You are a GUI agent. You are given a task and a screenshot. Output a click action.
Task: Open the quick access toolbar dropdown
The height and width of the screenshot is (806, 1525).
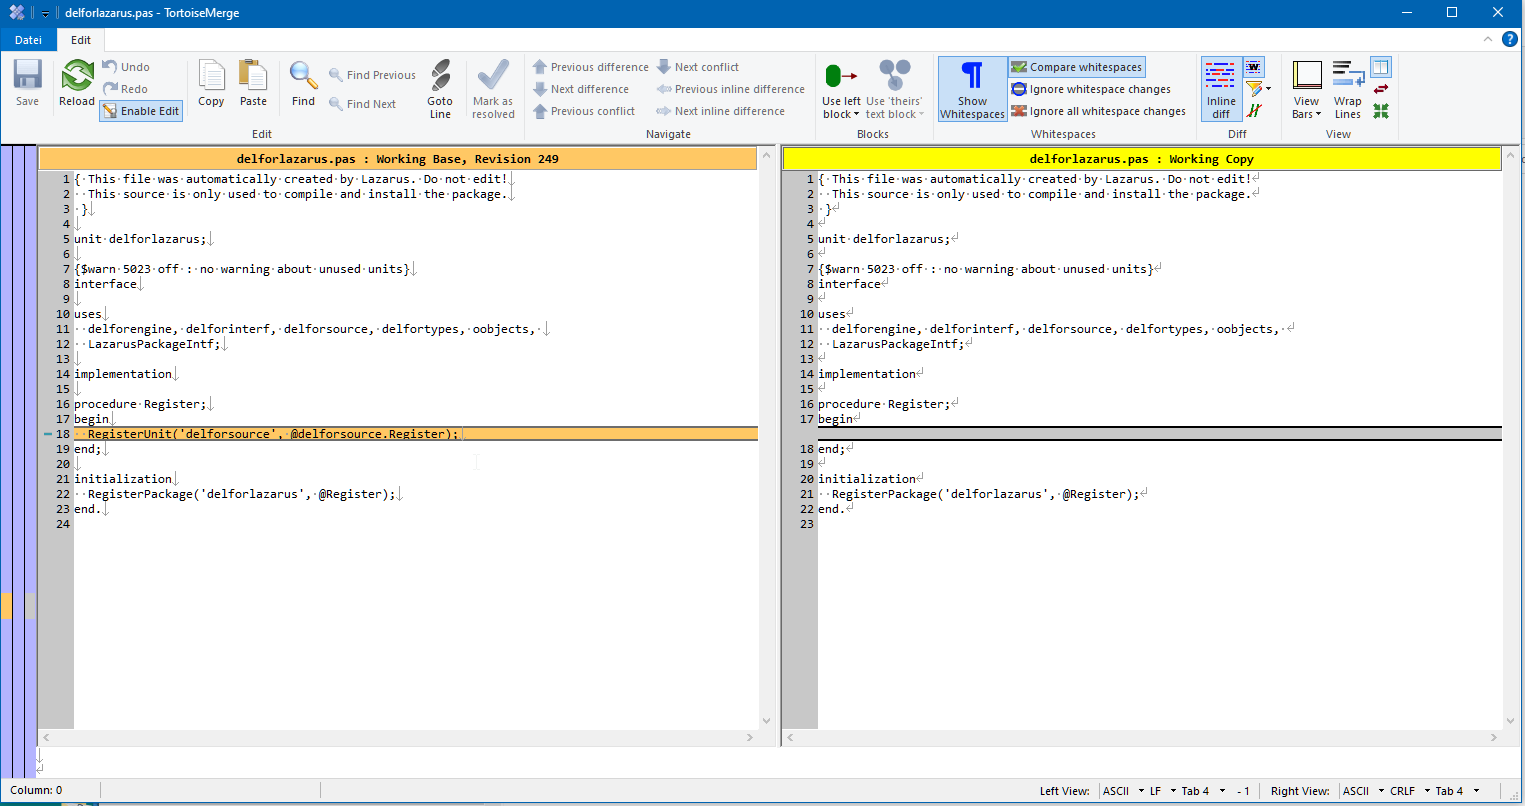pyautogui.click(x=45, y=14)
